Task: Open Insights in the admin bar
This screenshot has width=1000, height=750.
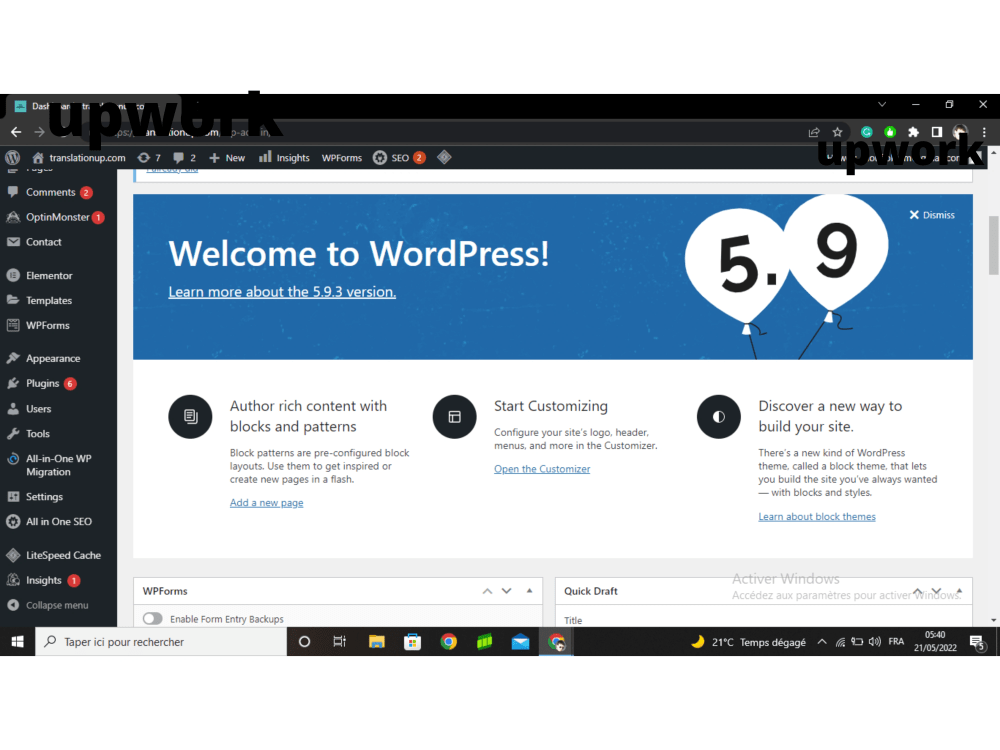Action: 284,158
